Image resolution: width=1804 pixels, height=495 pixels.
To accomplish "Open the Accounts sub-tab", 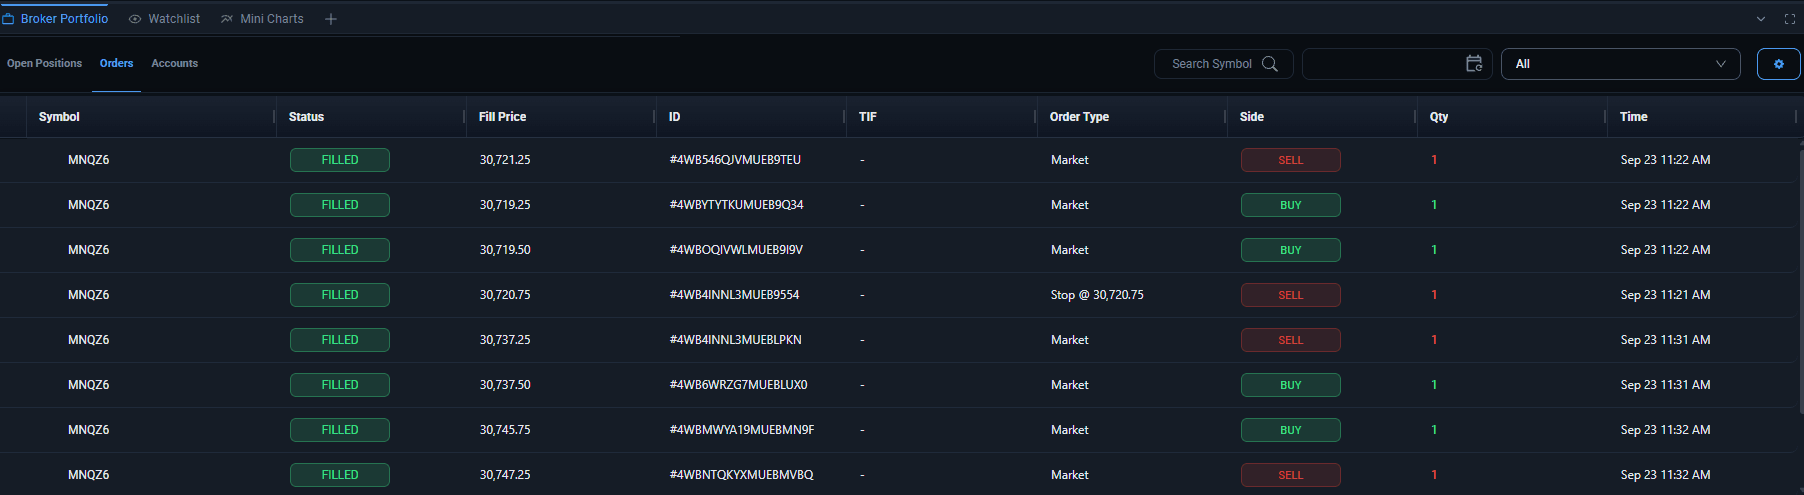I will [174, 63].
